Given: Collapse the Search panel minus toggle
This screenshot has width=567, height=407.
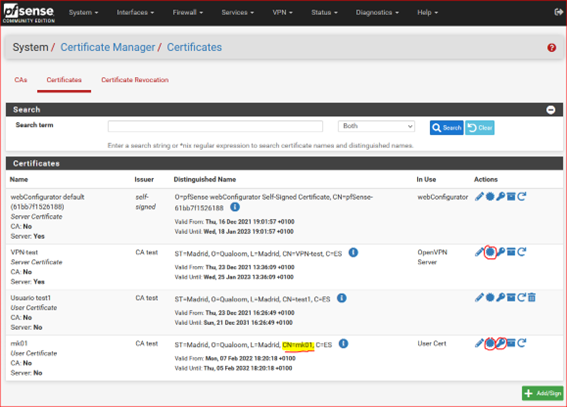Looking at the screenshot, I should click(x=551, y=110).
